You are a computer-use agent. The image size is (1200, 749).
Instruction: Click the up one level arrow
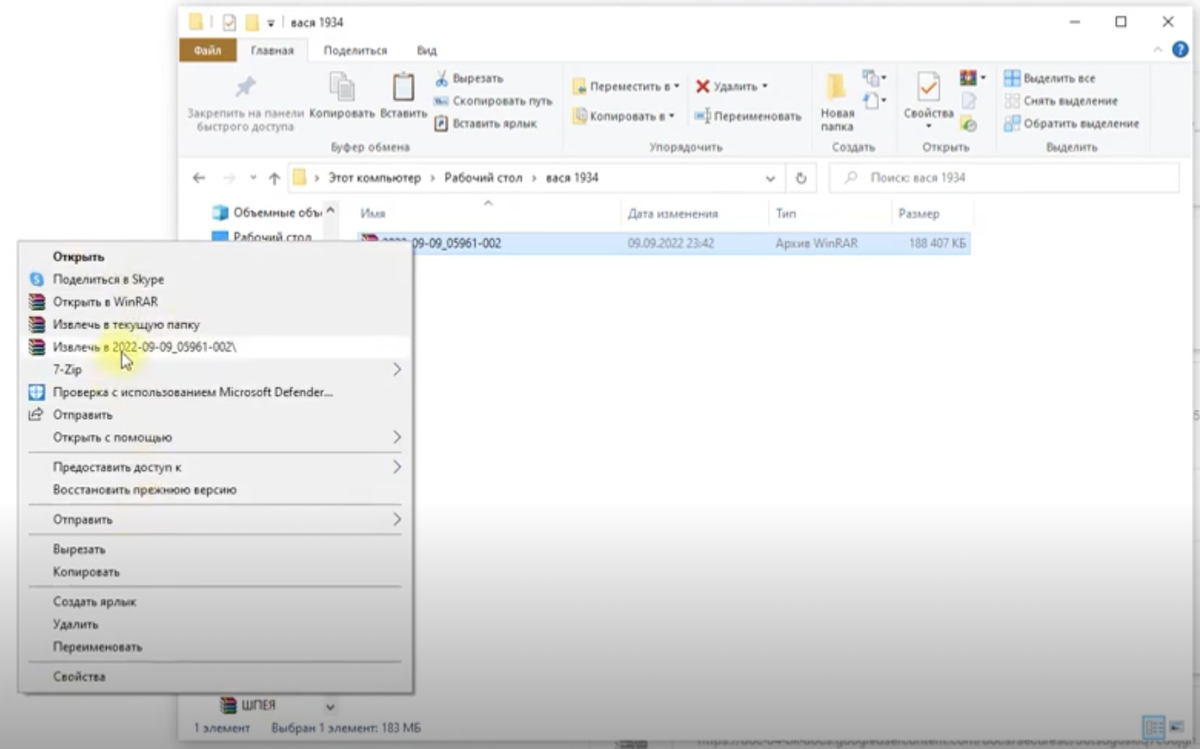[274, 178]
